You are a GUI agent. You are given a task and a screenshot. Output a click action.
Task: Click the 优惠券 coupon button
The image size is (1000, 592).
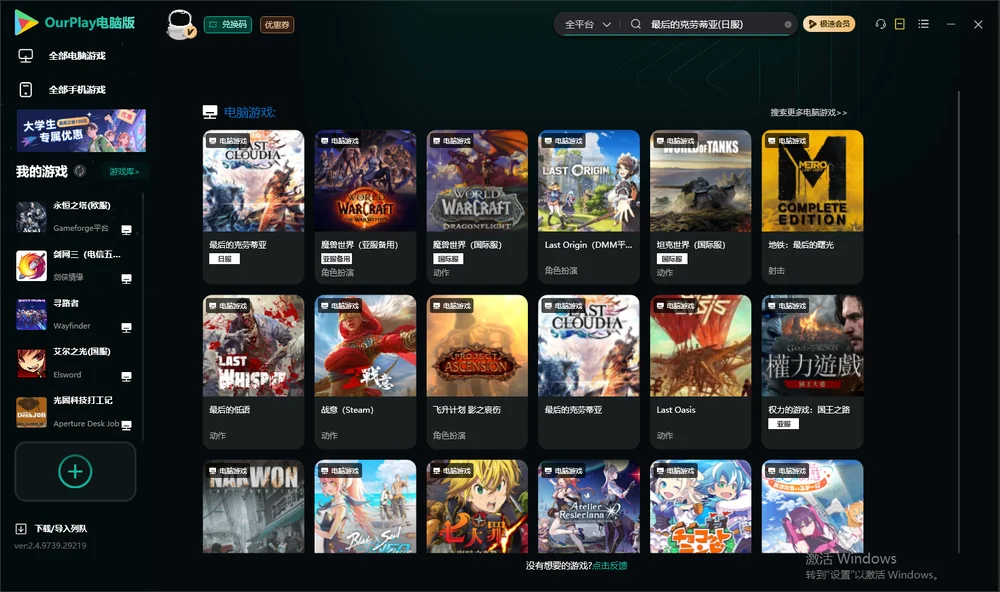tap(277, 25)
